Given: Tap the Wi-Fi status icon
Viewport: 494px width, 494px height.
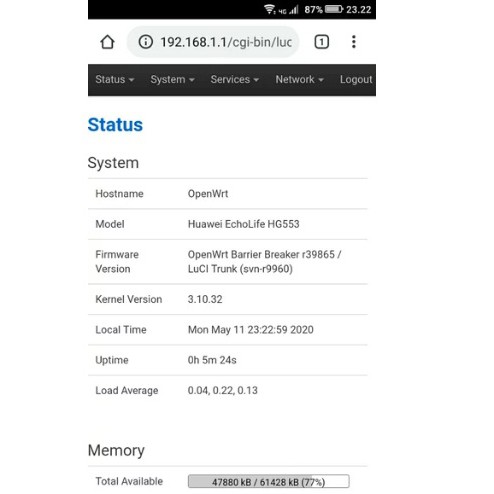Looking at the screenshot, I should click(269, 9).
